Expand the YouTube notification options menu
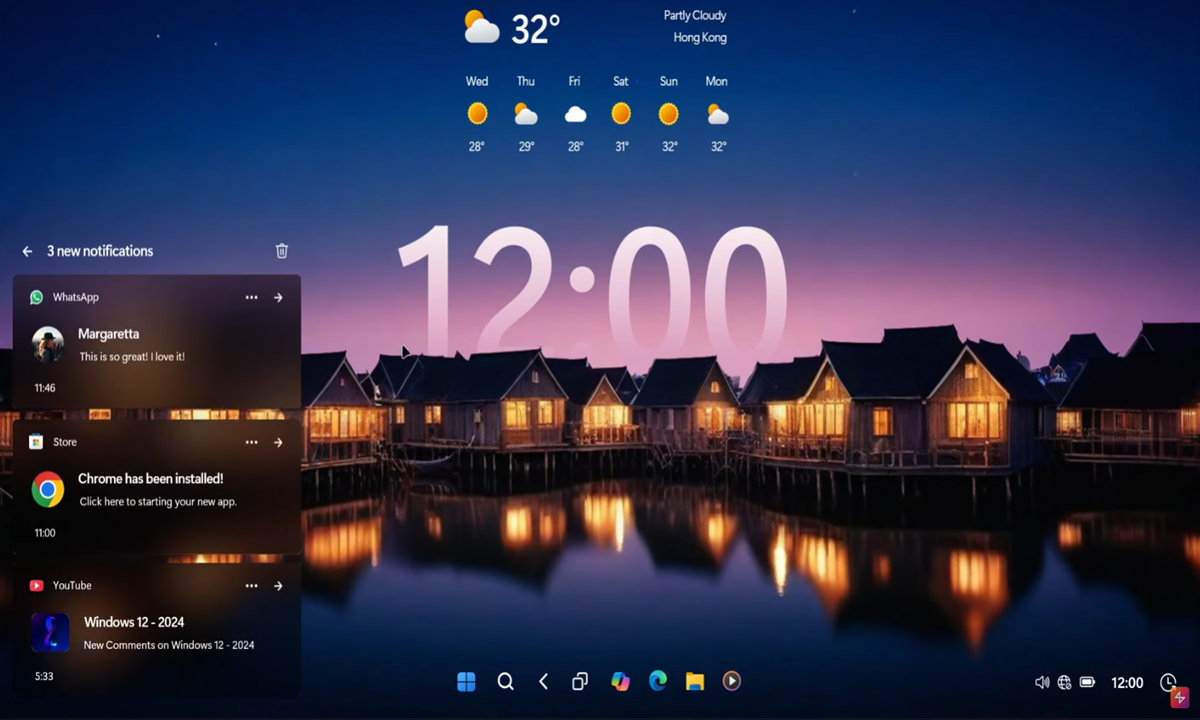The height and width of the screenshot is (720, 1200). 252,585
